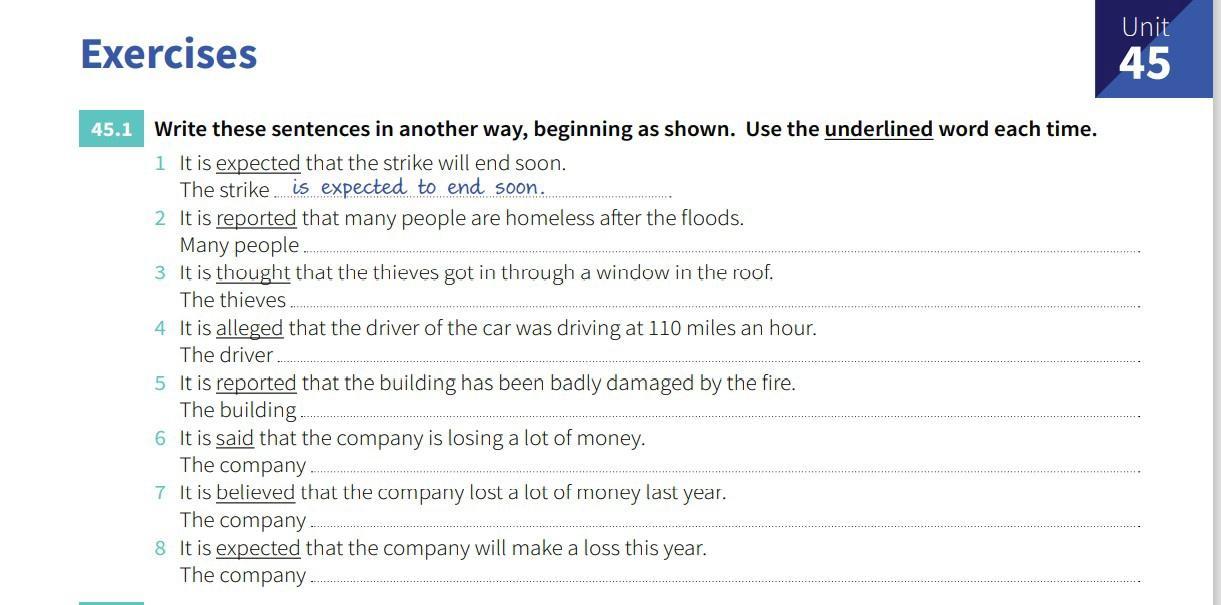Click "underlined" in the instructions
The image size is (1221, 605).
pyautogui.click(x=878, y=129)
